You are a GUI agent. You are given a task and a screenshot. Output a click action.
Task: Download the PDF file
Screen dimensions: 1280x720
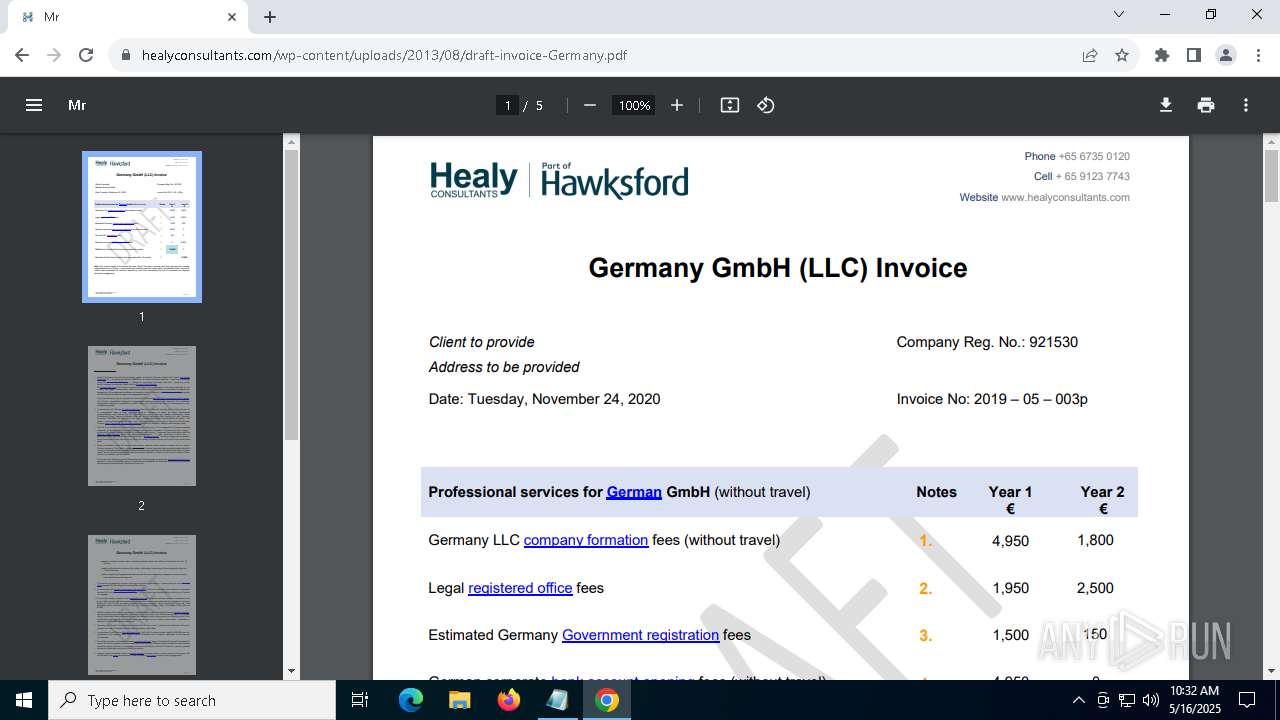point(1166,105)
